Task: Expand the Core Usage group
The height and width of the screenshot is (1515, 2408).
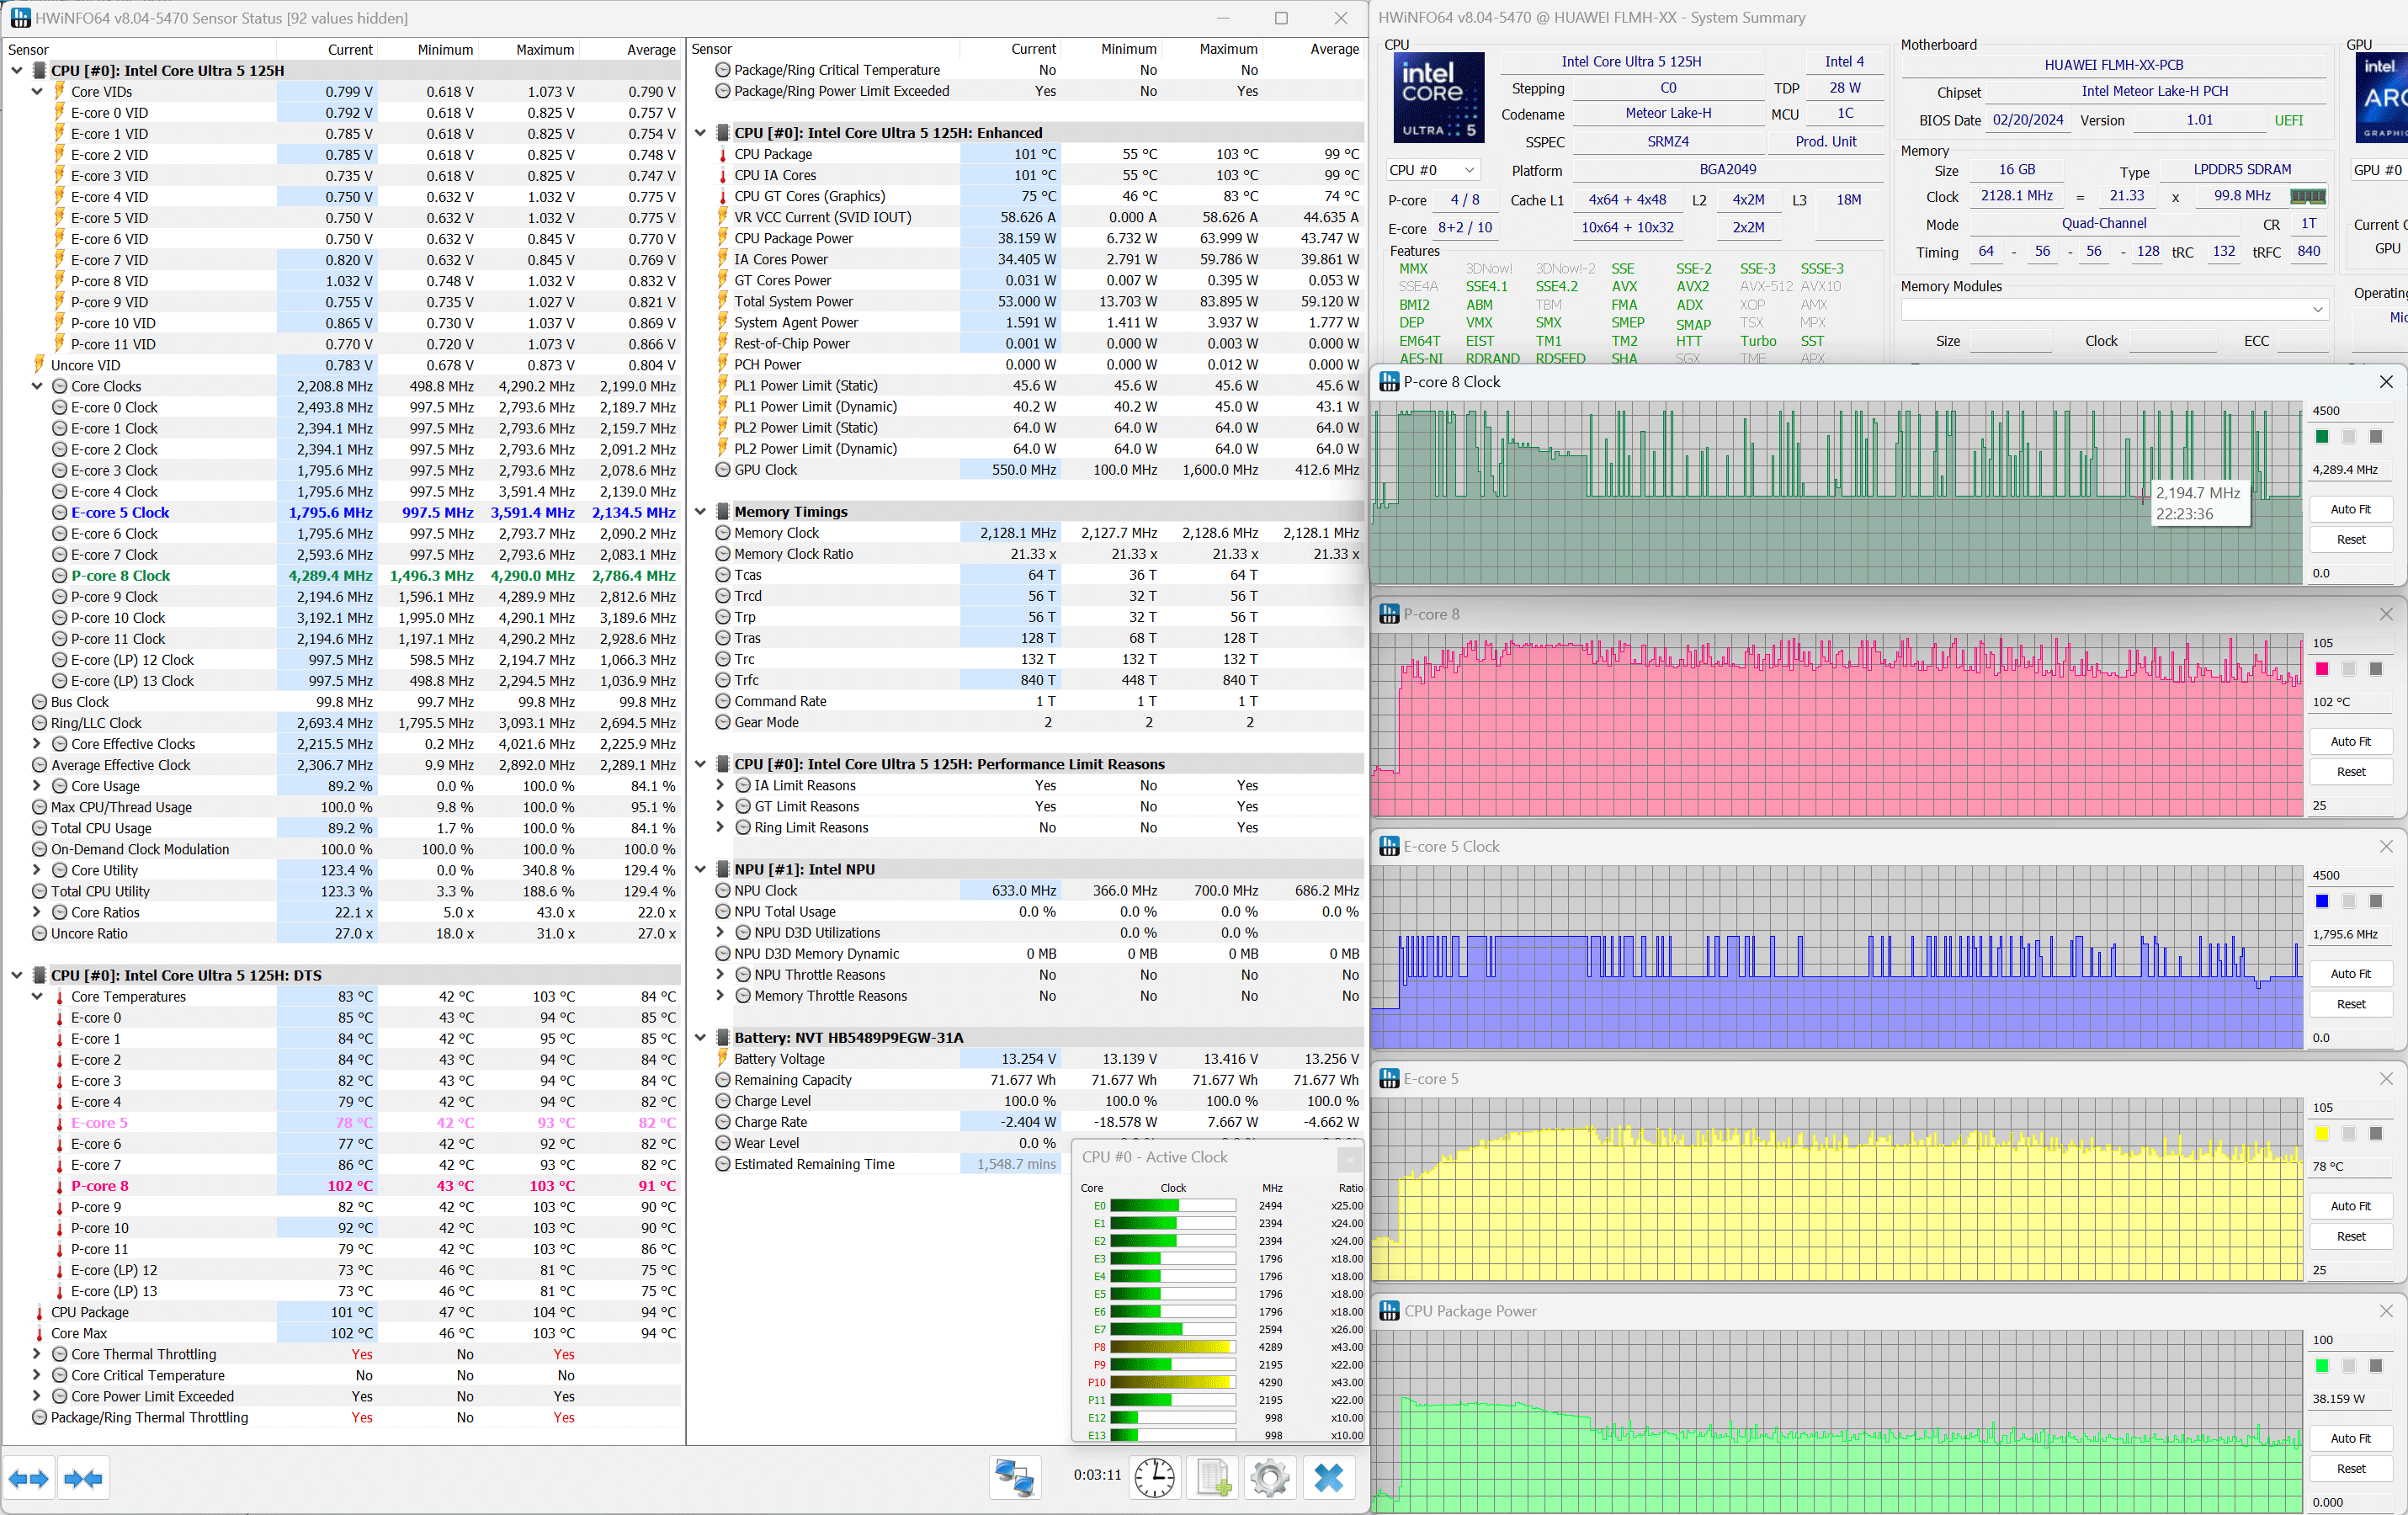Action: 37,786
